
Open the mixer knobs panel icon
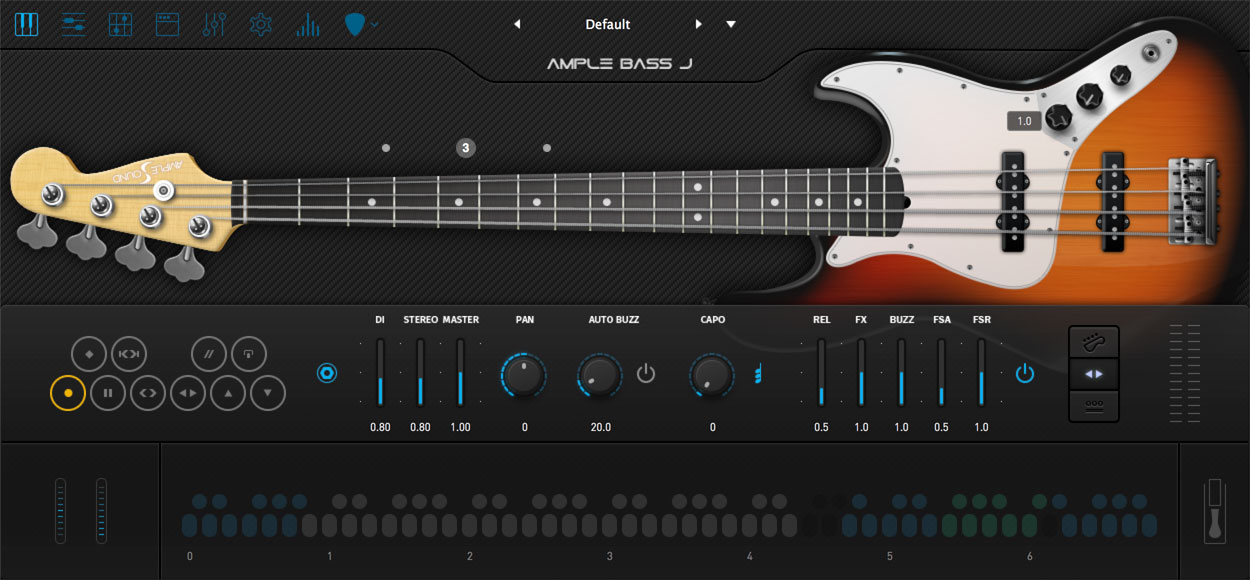tap(214, 24)
